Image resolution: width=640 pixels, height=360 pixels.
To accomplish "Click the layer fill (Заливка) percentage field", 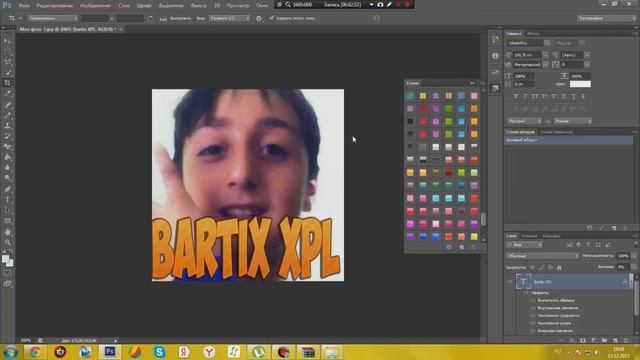I will 622,267.
